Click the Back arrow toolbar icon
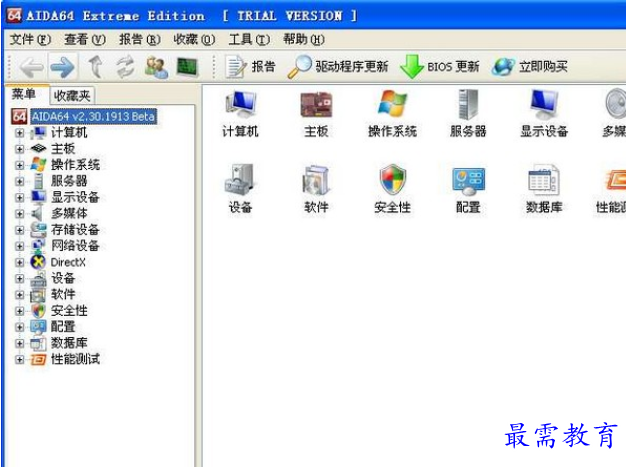This screenshot has width=626, height=467. coord(32,67)
